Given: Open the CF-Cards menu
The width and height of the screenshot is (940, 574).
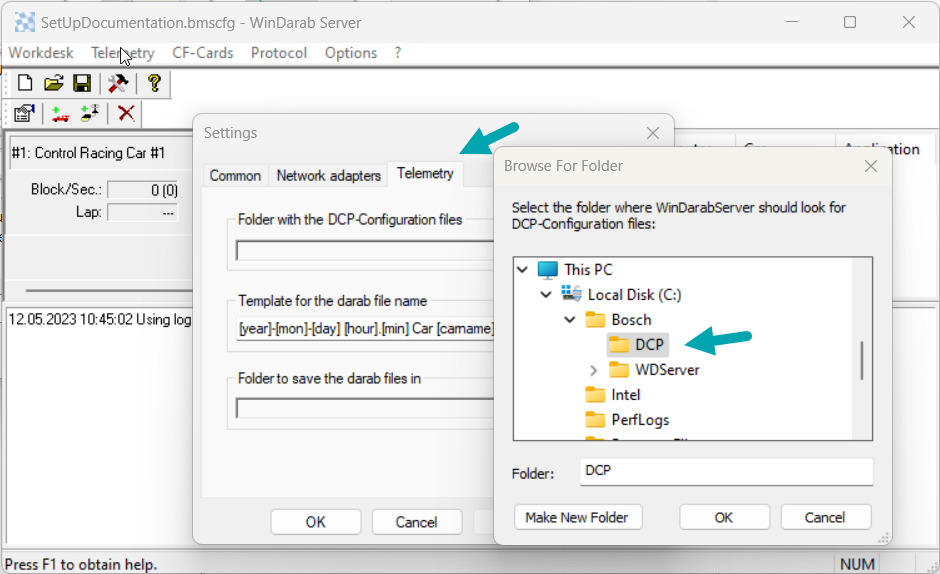Looking at the screenshot, I should coord(203,53).
